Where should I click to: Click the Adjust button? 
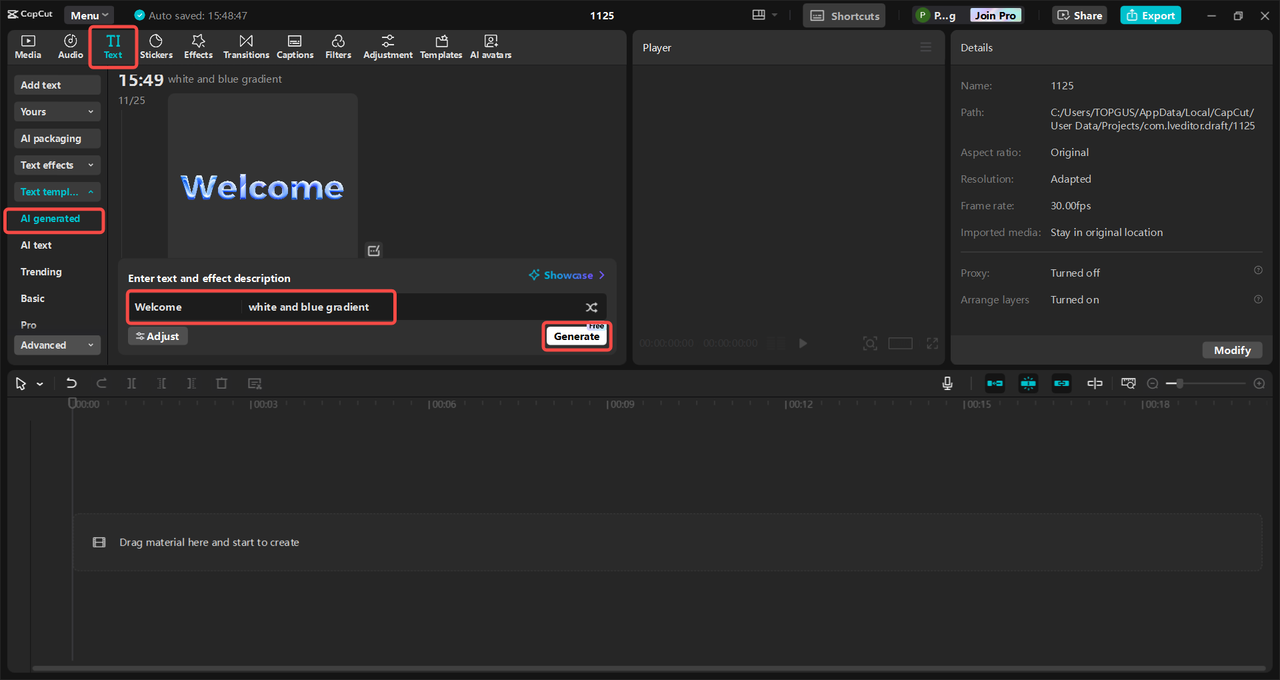[158, 336]
